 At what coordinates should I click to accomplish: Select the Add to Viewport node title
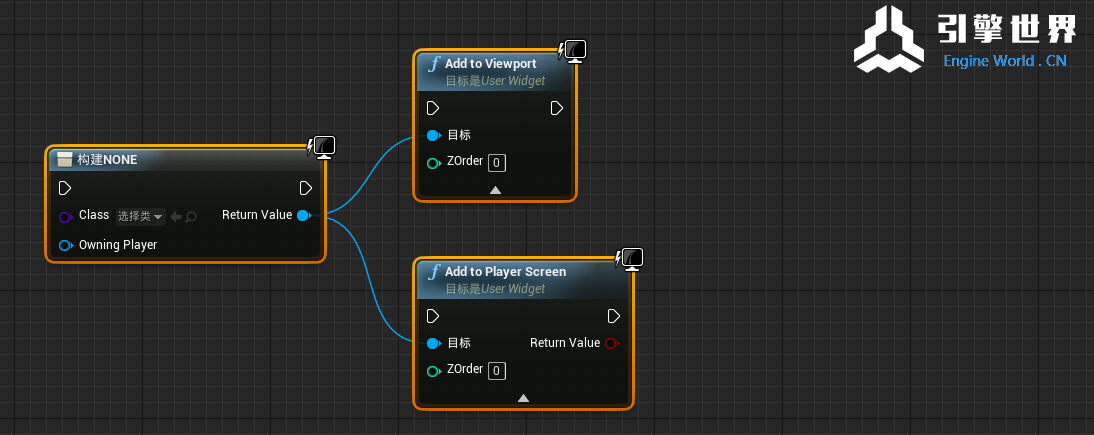[490, 64]
